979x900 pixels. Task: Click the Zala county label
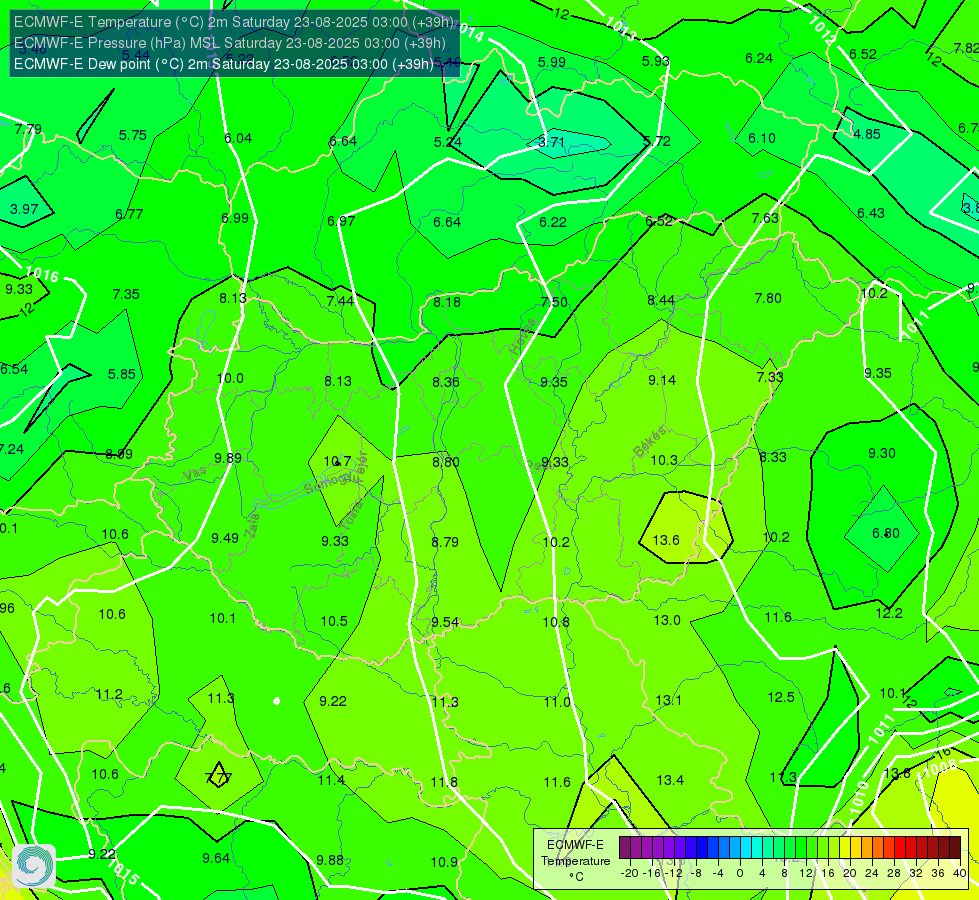click(x=252, y=526)
